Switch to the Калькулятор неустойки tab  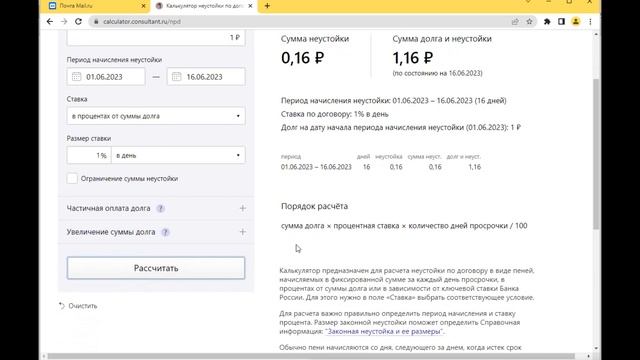[203, 6]
